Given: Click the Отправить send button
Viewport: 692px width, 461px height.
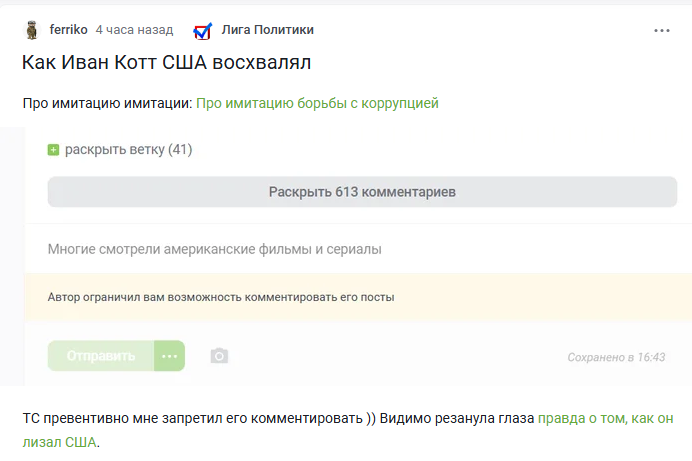Looking at the screenshot, I should (101, 356).
